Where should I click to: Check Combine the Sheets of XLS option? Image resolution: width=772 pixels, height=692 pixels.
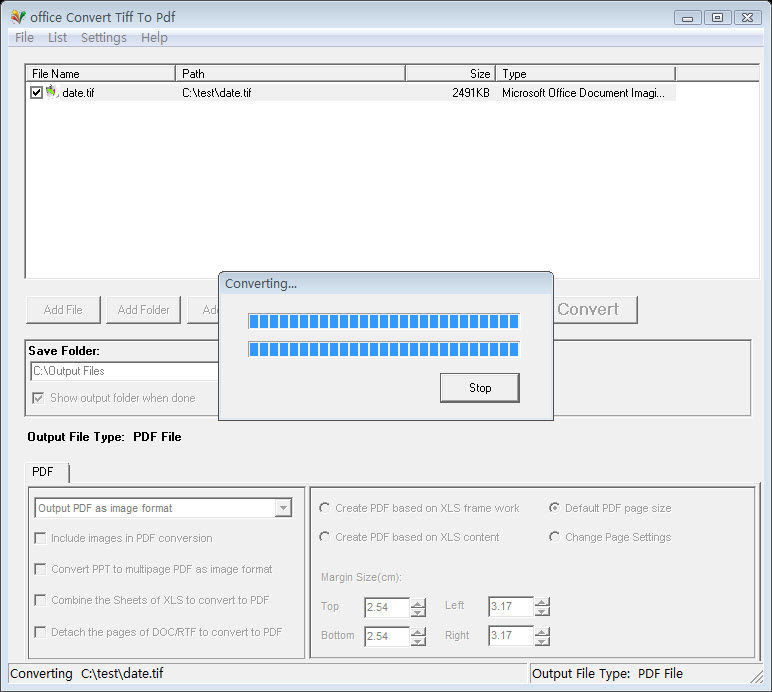[40, 600]
